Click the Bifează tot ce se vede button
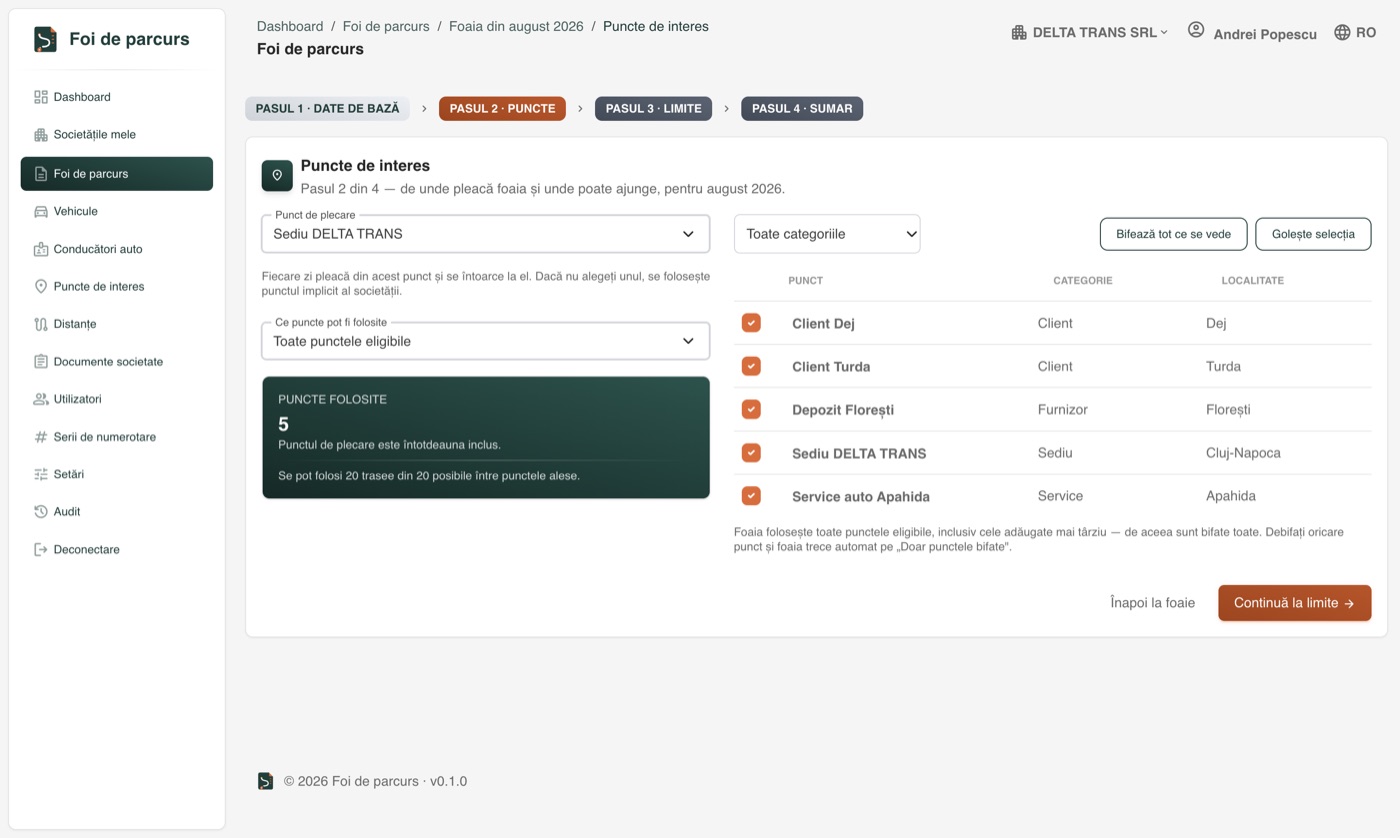The image size is (1400, 838). (x=1174, y=234)
